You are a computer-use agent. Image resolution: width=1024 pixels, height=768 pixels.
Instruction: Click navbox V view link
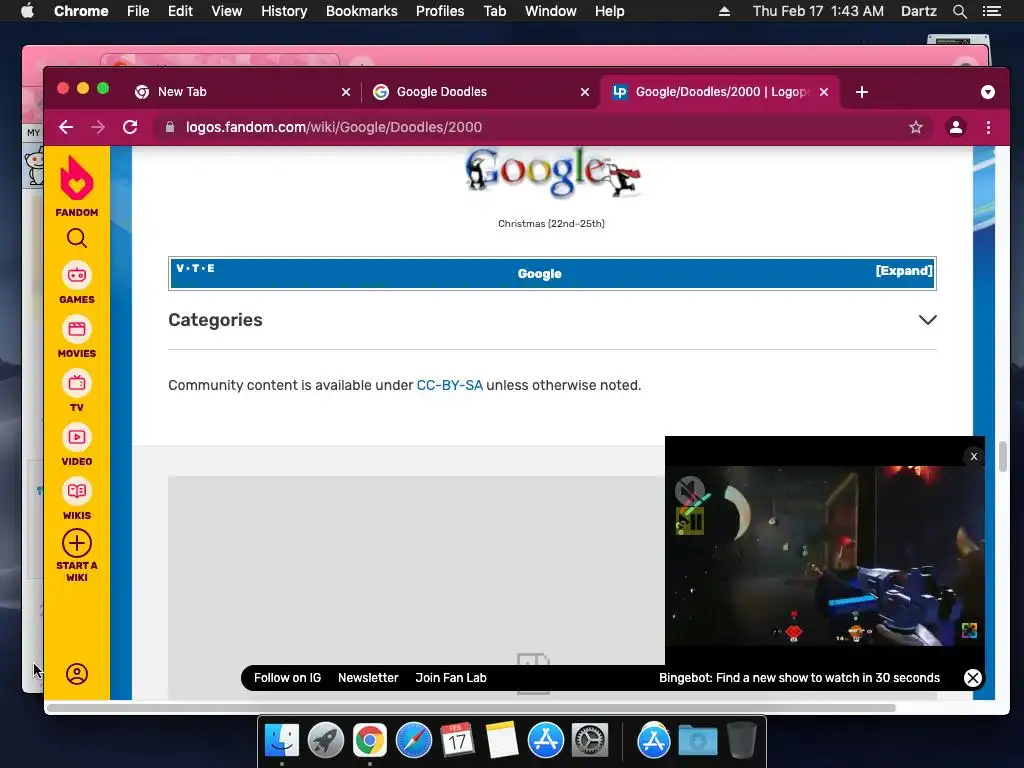180,268
